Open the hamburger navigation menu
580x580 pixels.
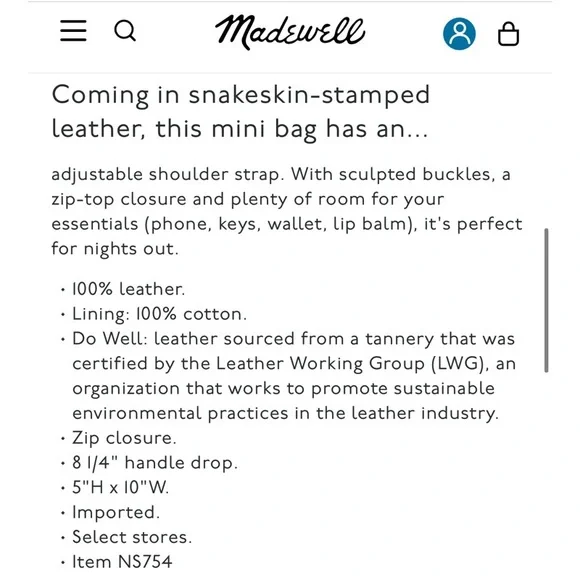point(73,31)
